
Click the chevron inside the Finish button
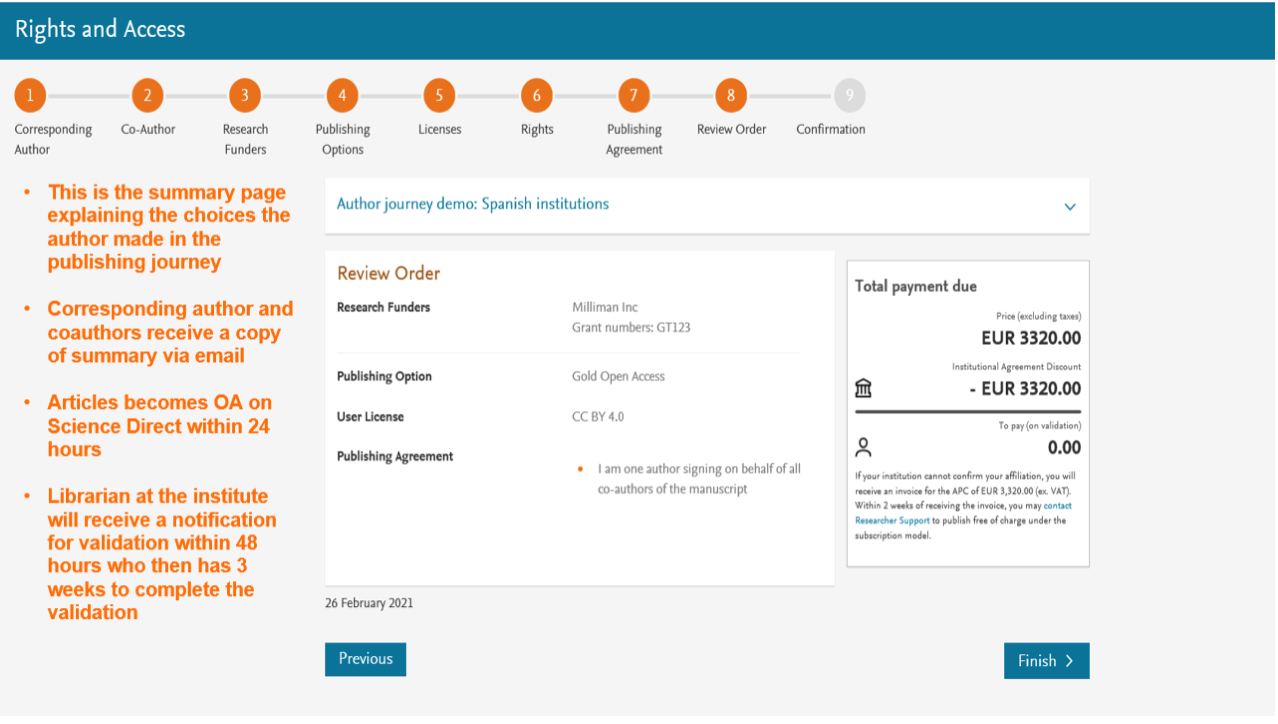[x=1070, y=661]
